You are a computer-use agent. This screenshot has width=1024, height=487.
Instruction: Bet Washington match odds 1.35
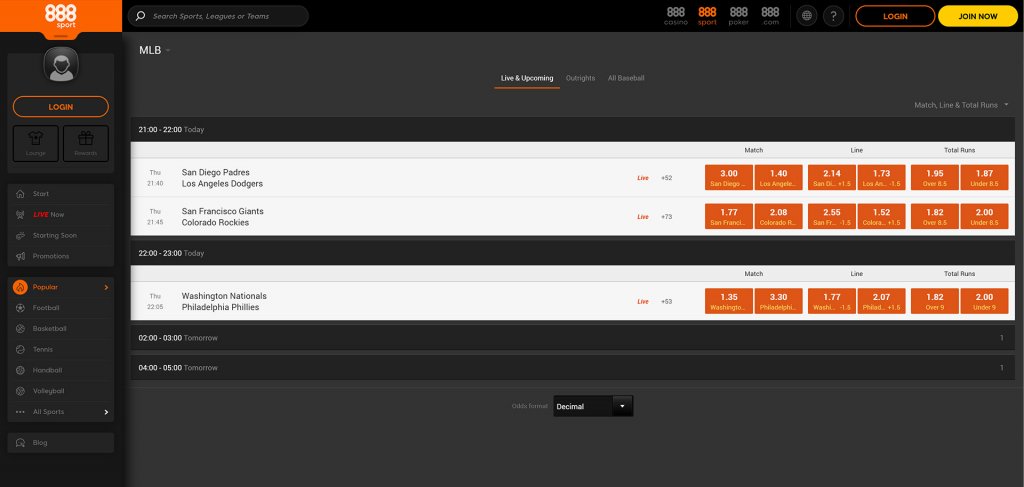coord(729,301)
